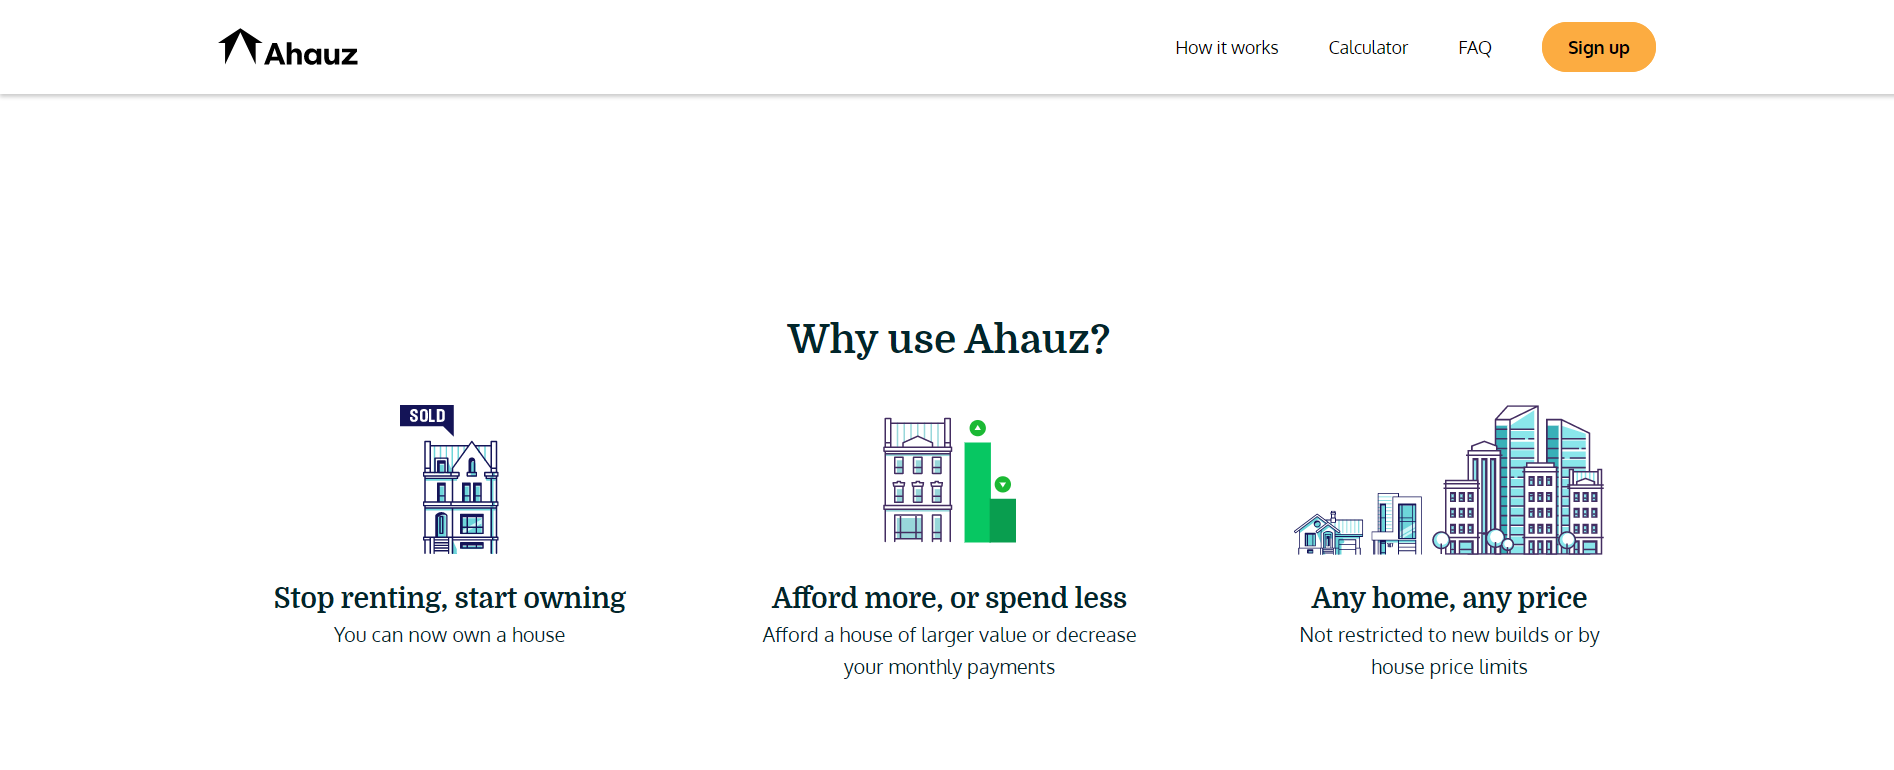Click the 'Any home, any price' heading
The width and height of the screenshot is (1894, 770).
[1449, 597]
